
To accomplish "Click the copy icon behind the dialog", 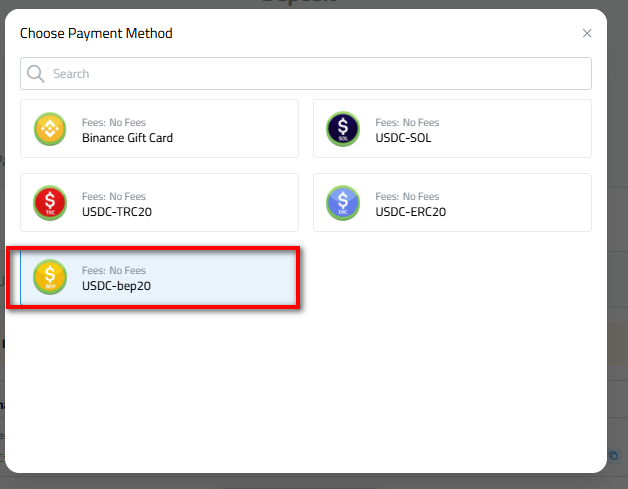I will [x=613, y=455].
